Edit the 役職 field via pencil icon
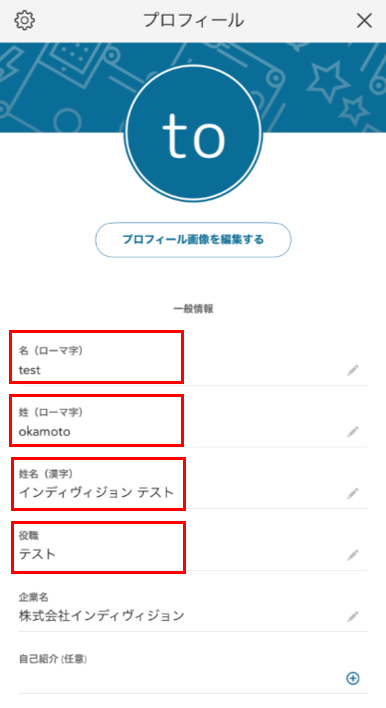The width and height of the screenshot is (386, 708). (353, 554)
